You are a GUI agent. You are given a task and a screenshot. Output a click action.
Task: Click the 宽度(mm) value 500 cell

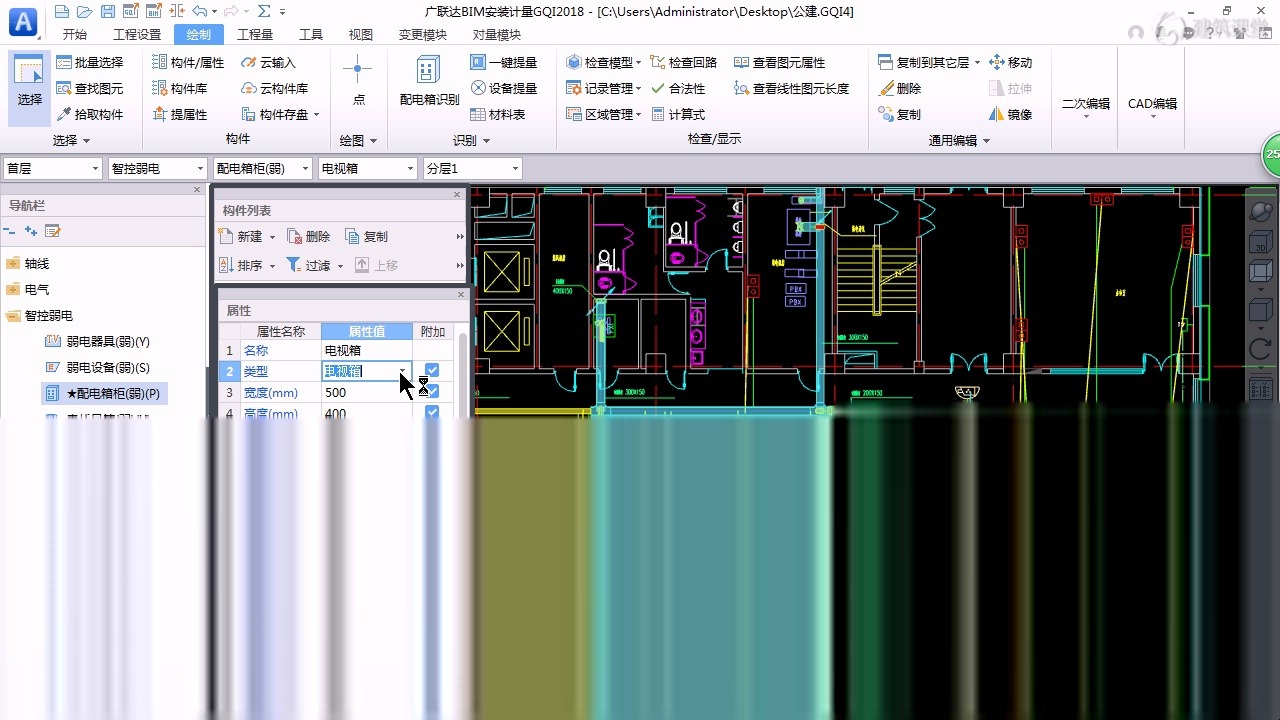(x=366, y=392)
